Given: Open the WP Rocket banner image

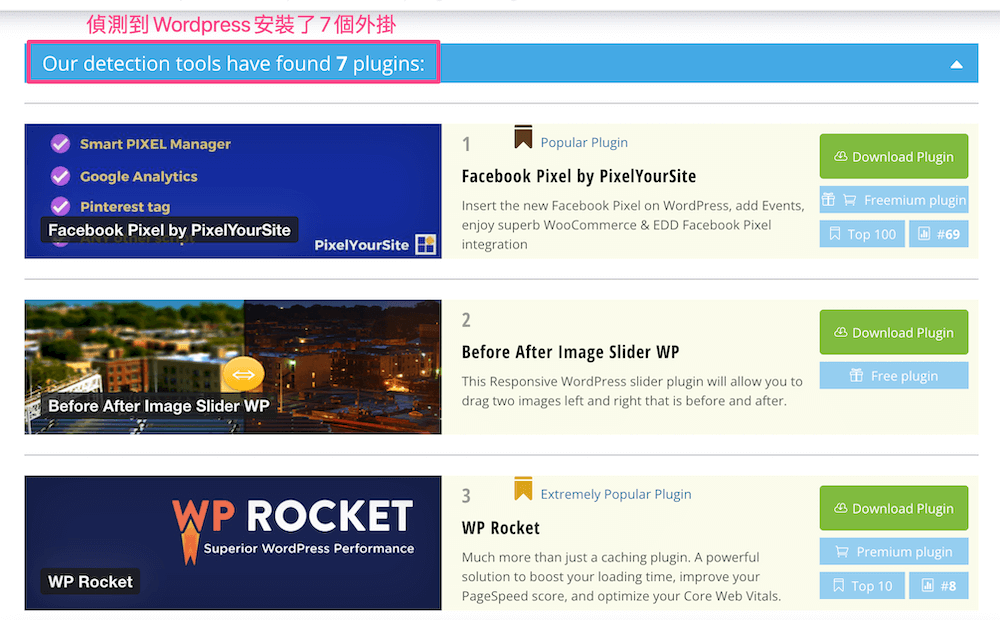Looking at the screenshot, I should point(233,543).
